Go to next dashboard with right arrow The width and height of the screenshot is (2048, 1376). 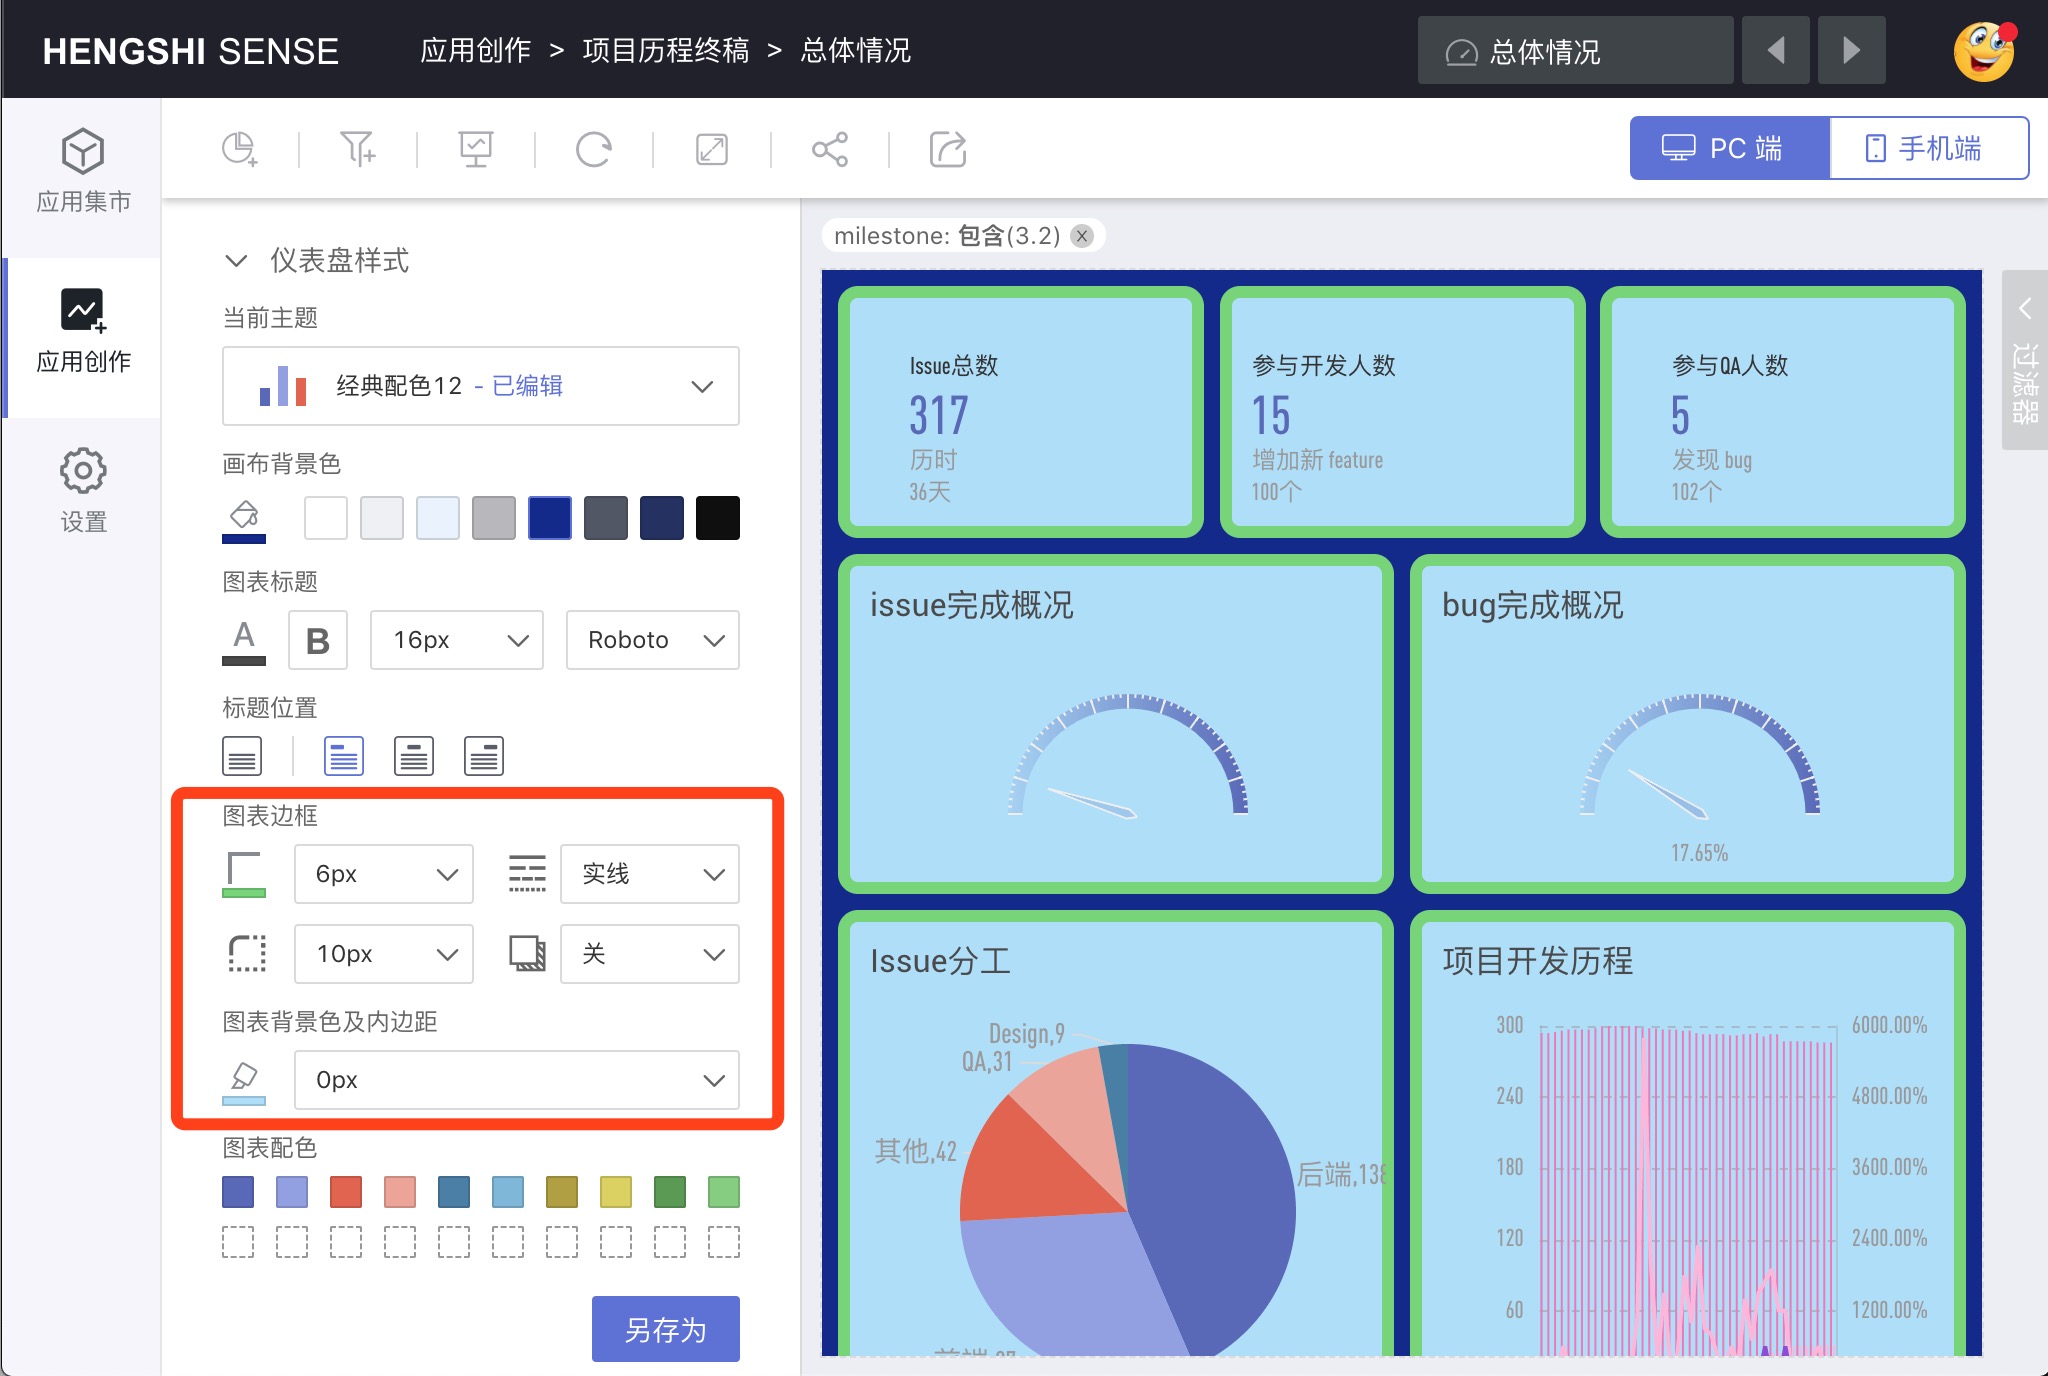[1851, 50]
